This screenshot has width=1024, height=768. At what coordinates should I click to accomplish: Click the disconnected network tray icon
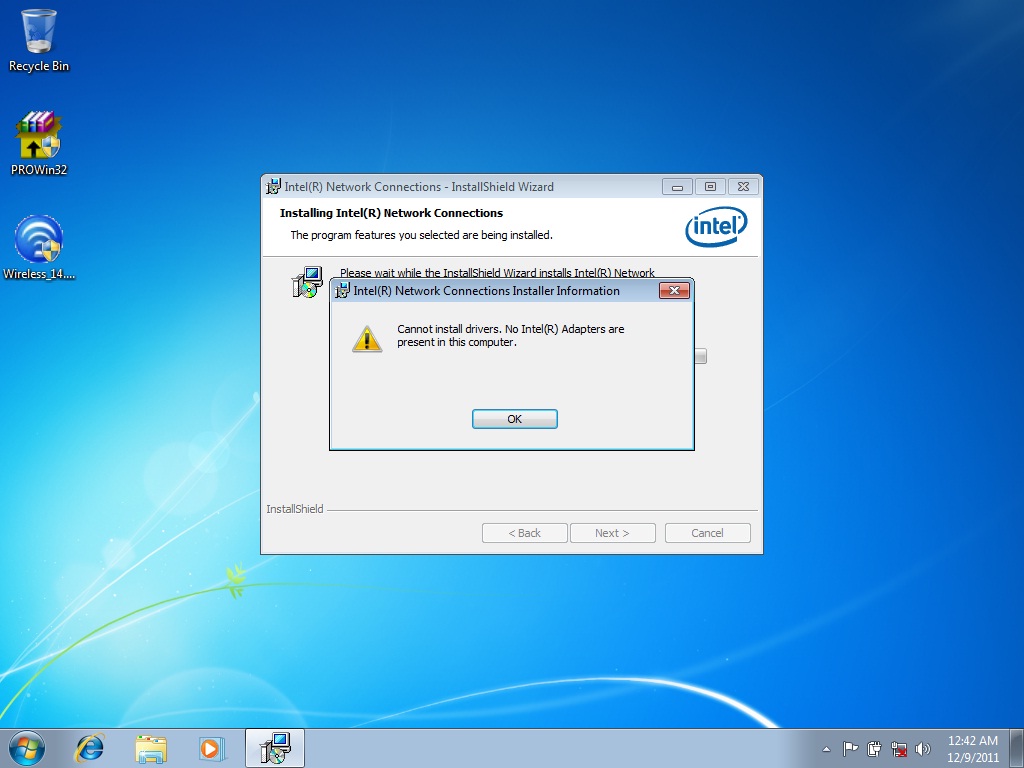899,749
